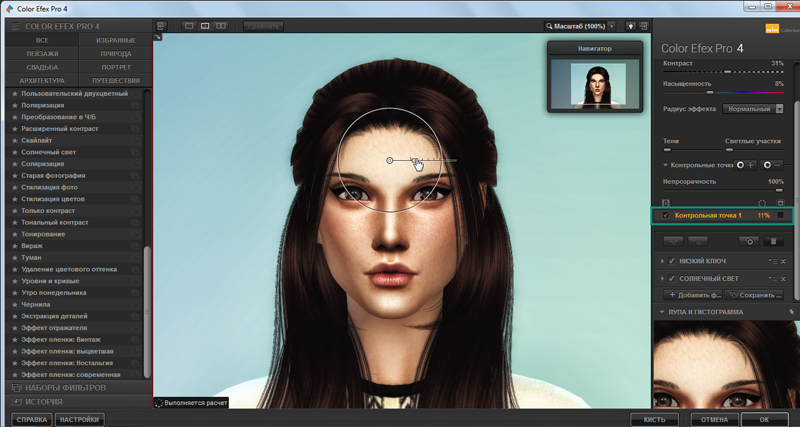Click the control point center on forehead
Viewport: 800px width, 427px height.
[390, 160]
